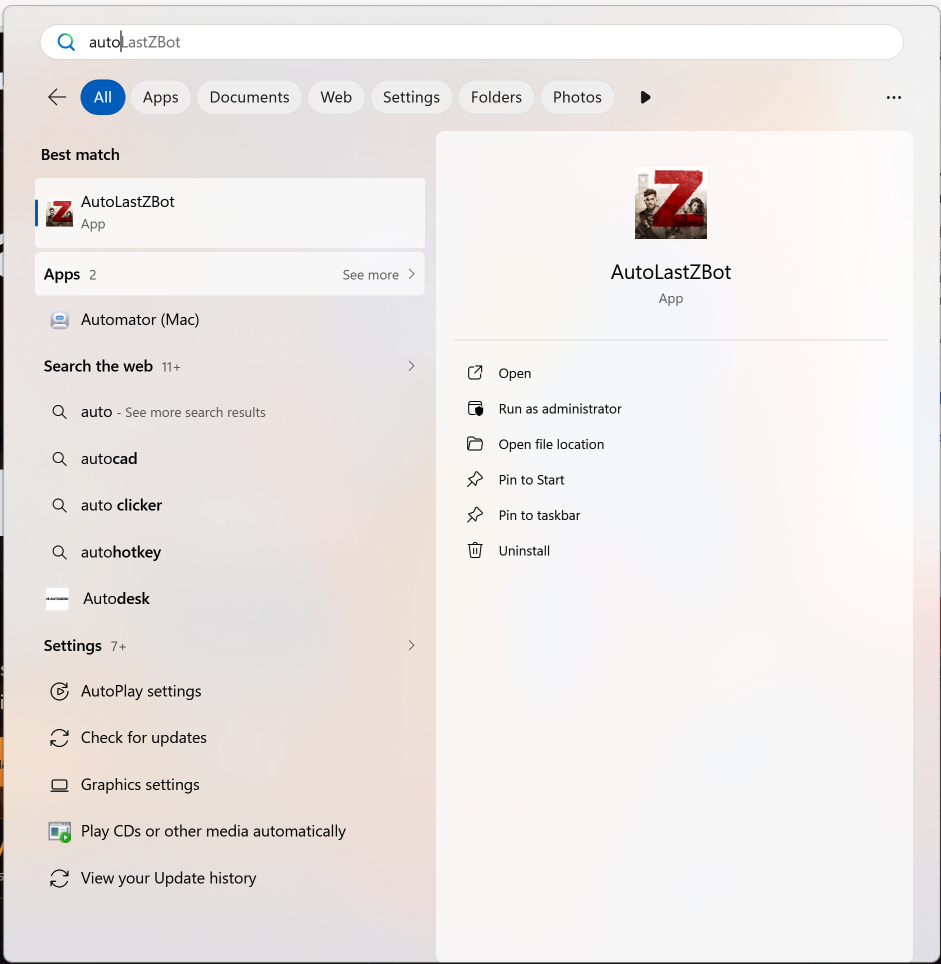Select Pin to Start

point(531,480)
